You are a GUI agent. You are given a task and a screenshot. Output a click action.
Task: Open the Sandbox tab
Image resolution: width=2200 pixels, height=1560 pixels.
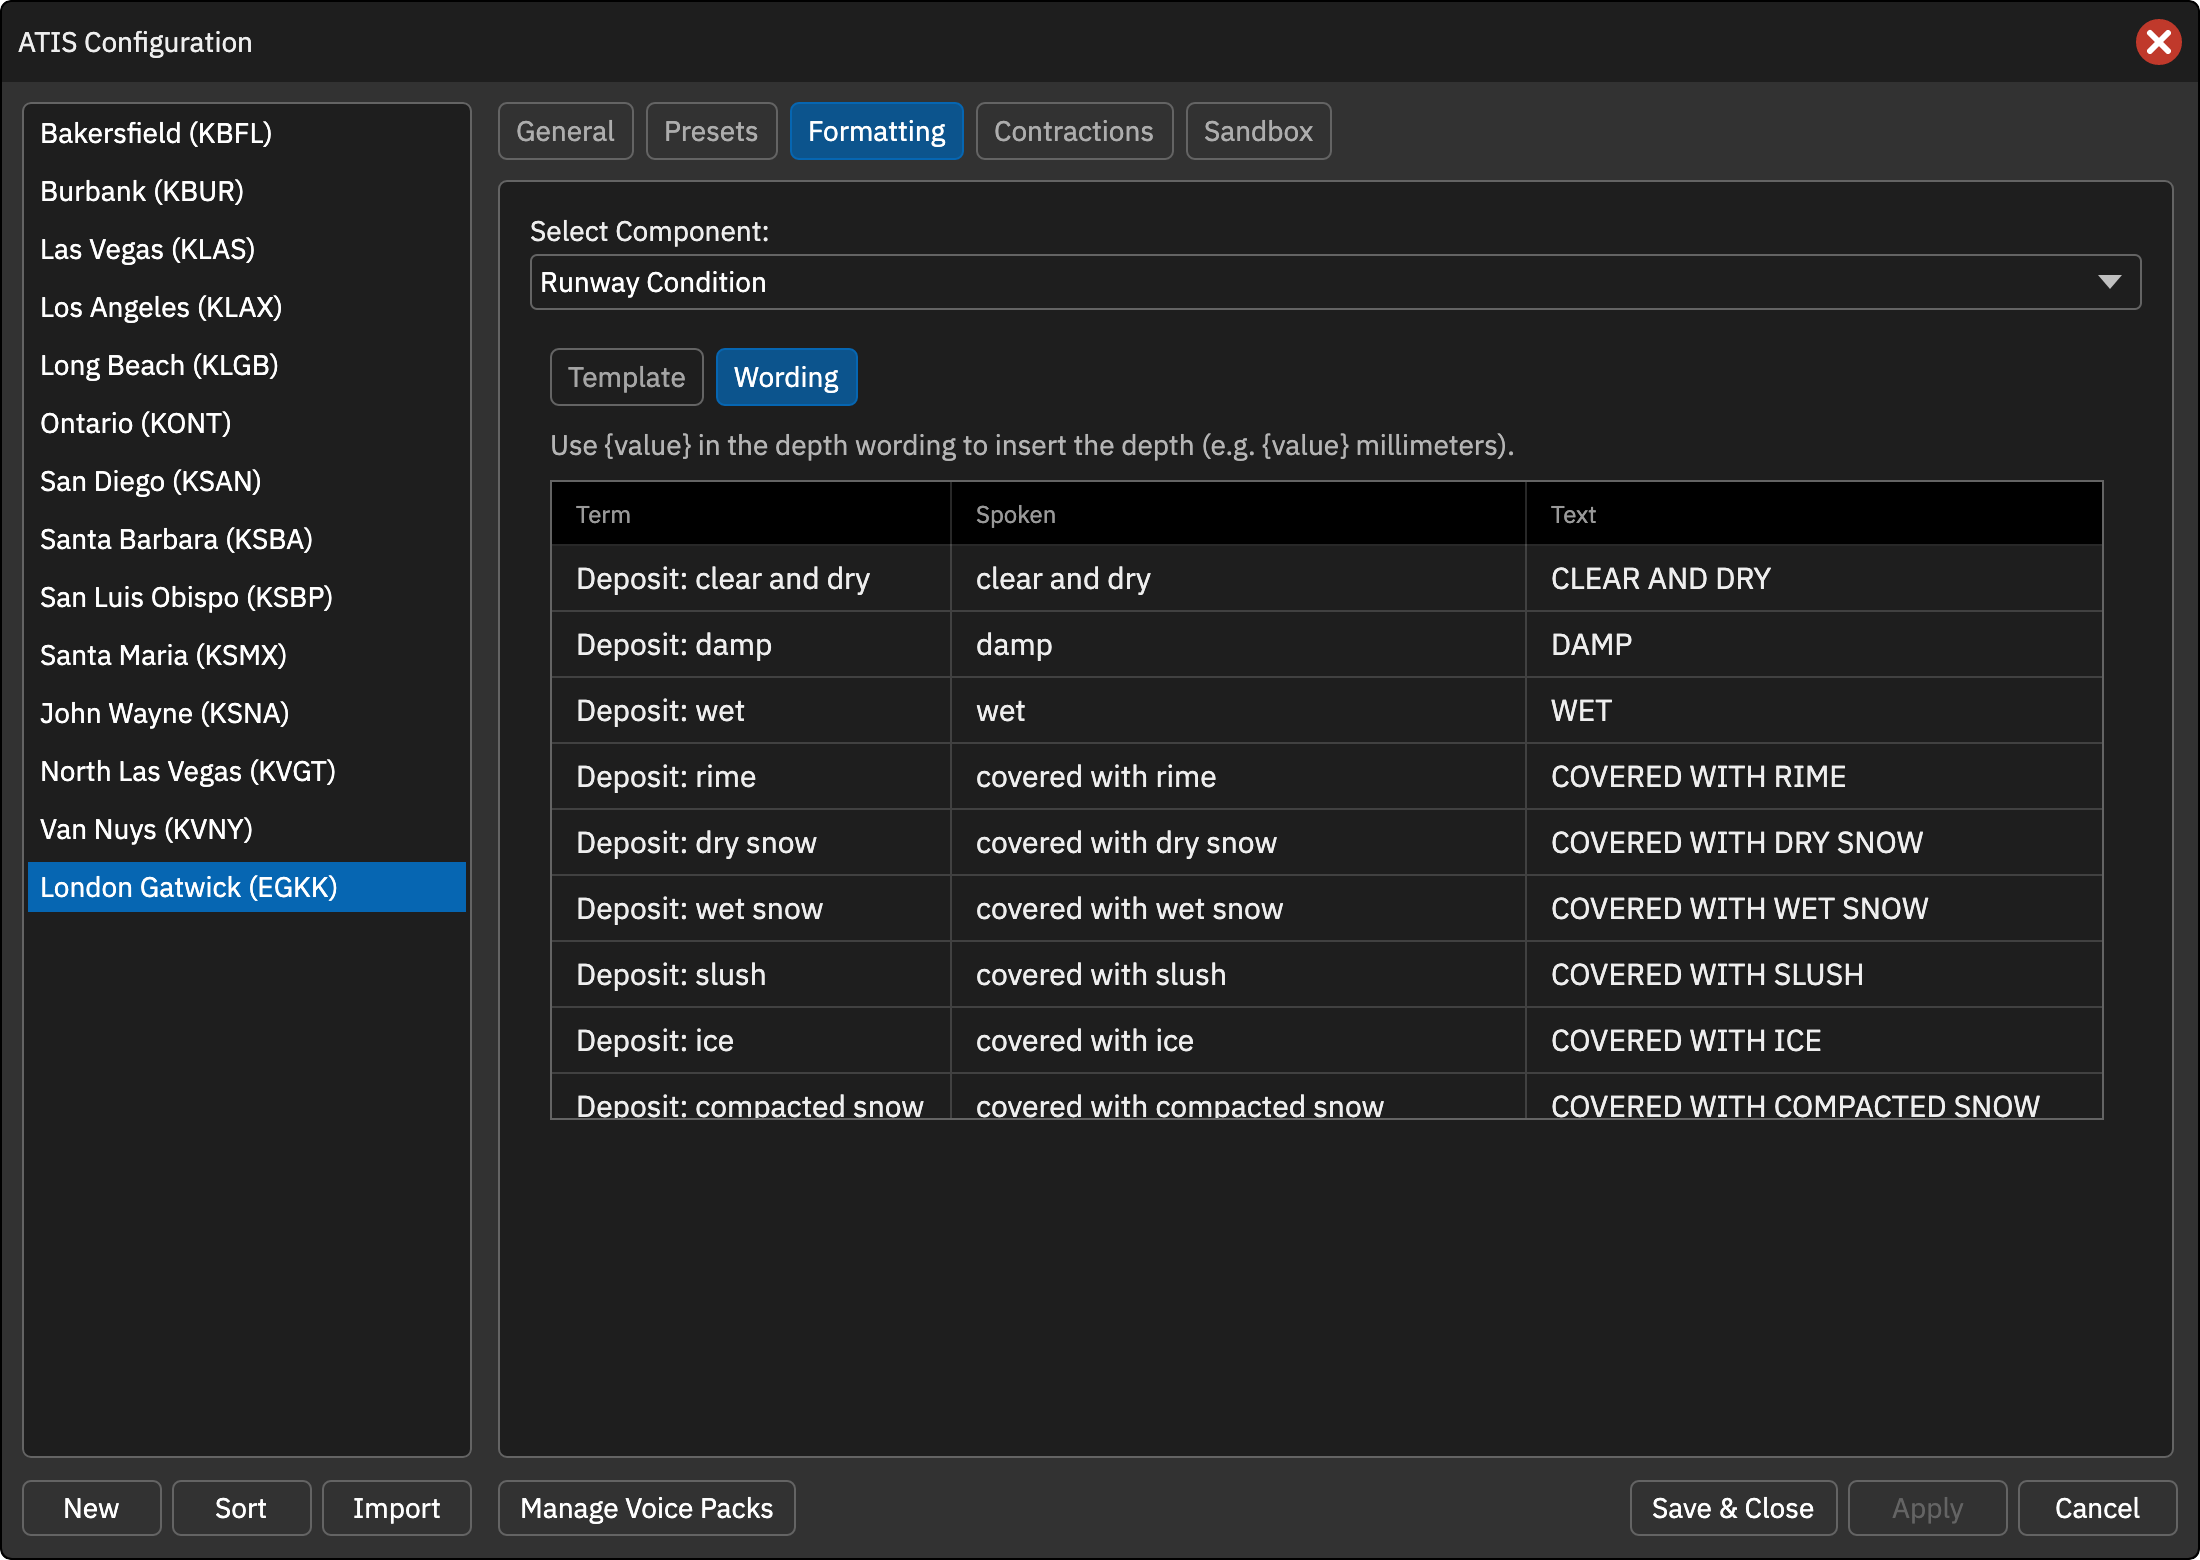pos(1258,131)
